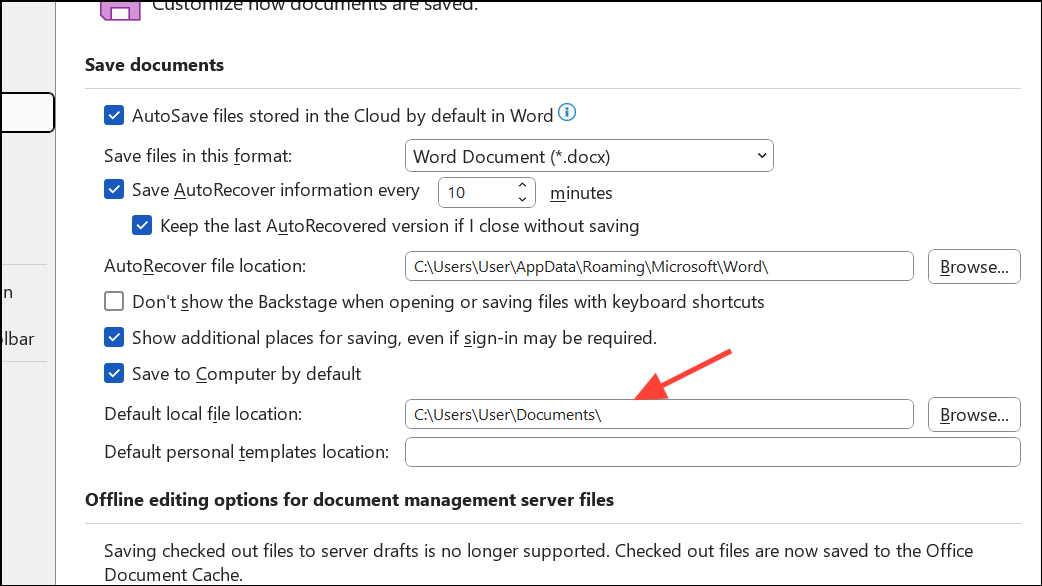Click the info icon beside AutoSave option
This screenshot has height=586, width=1042.
(567, 114)
